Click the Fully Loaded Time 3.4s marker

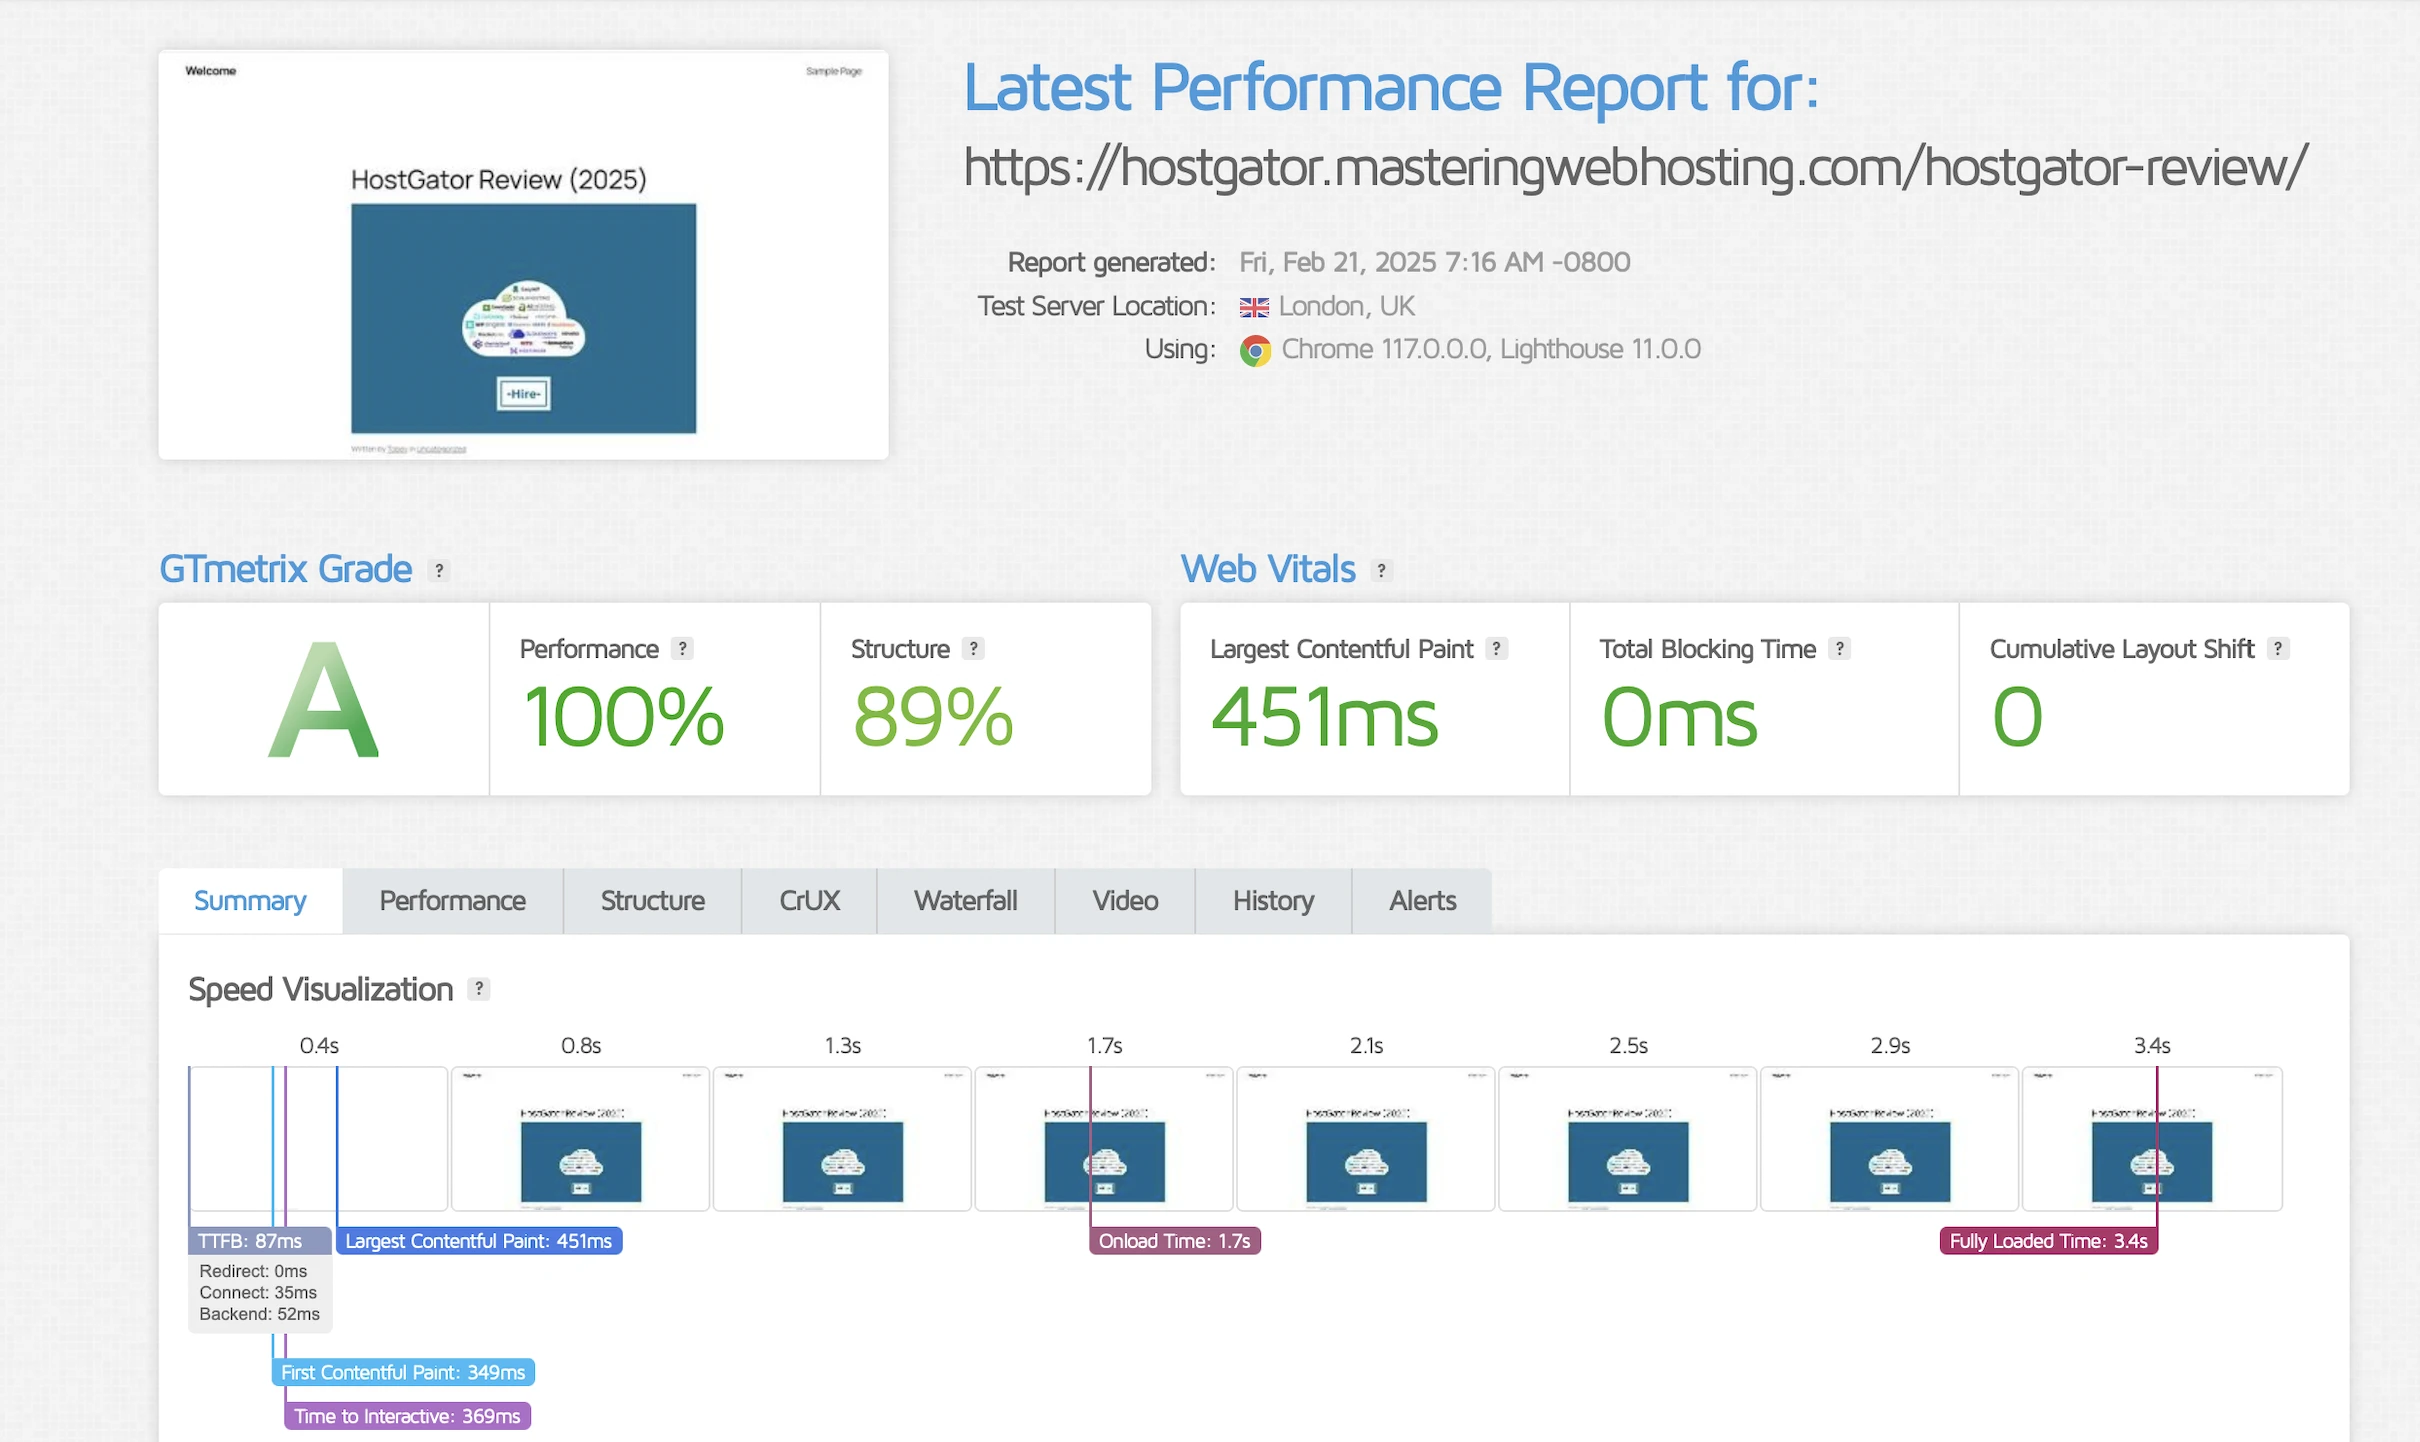pos(2048,1241)
